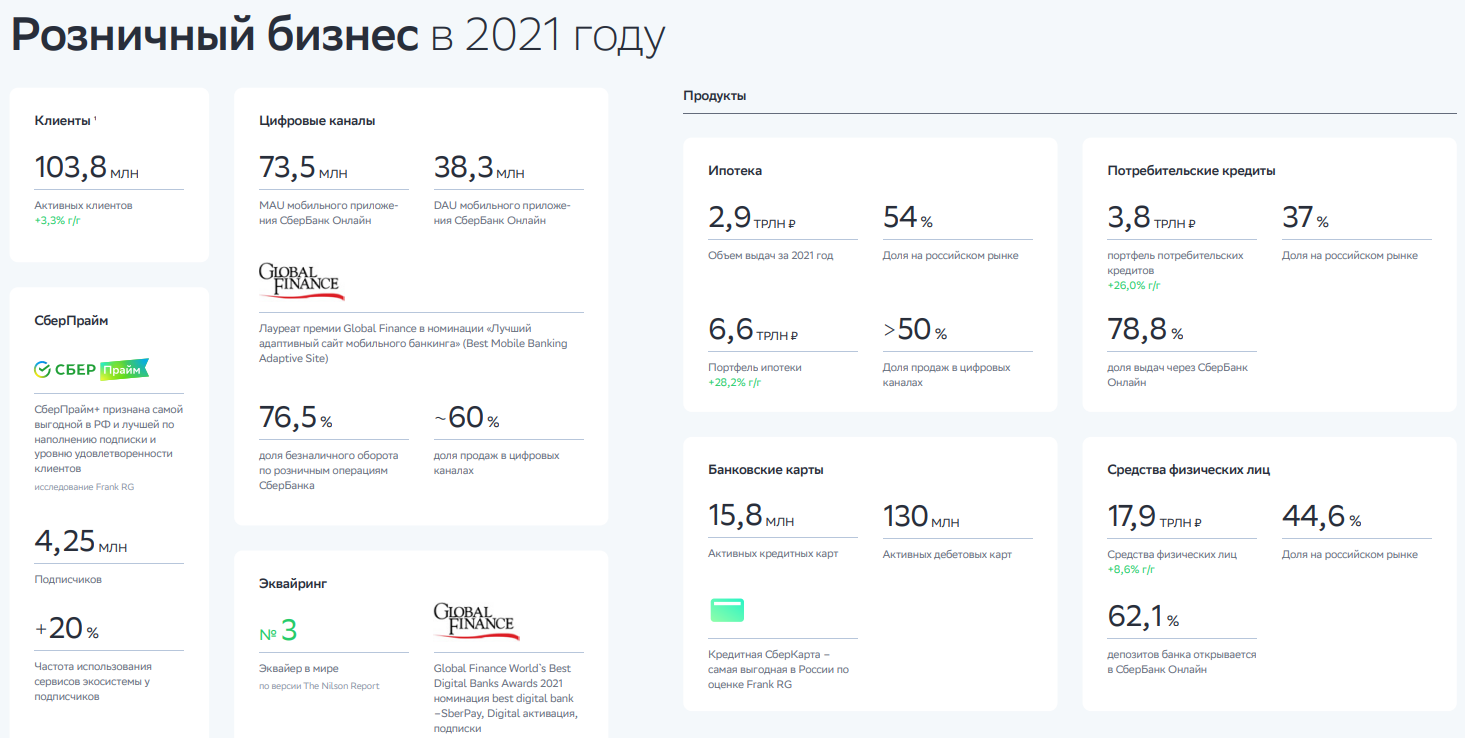Select the heading "Розничный бизнес в 2021 году"

point(338,36)
